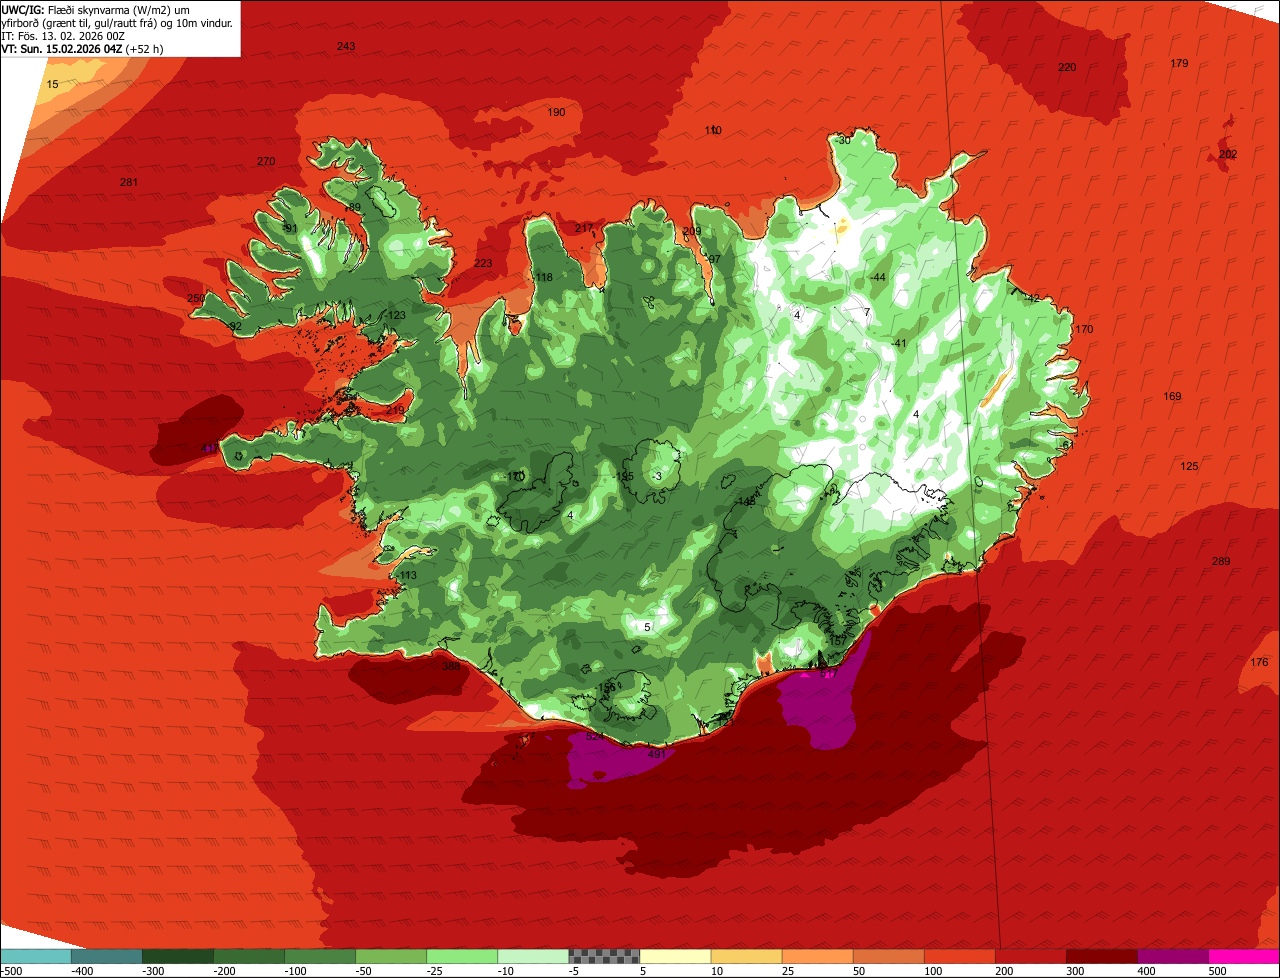Click the '220' value in the northeast

click(x=1067, y=67)
